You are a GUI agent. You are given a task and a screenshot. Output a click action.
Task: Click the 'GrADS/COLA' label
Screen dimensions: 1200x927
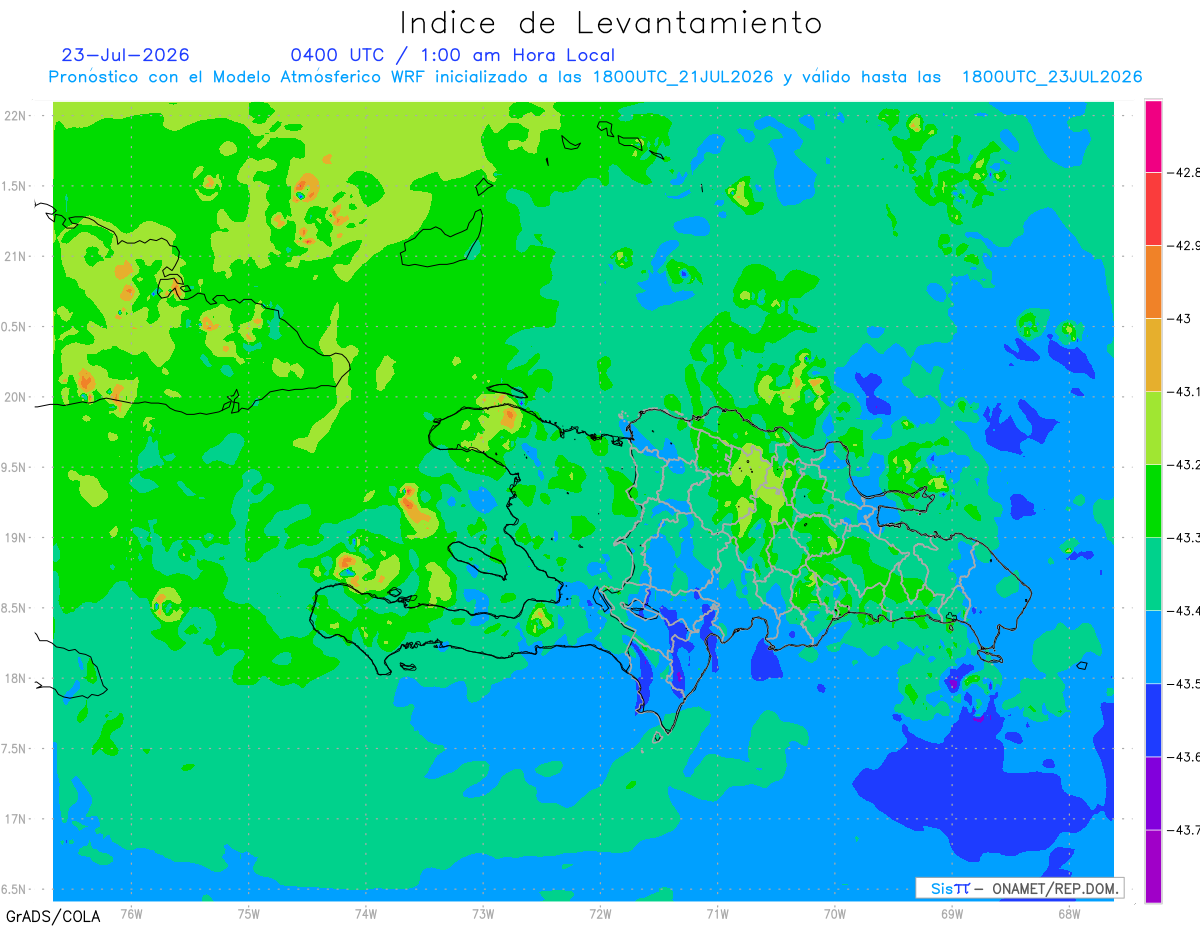(x=53, y=916)
